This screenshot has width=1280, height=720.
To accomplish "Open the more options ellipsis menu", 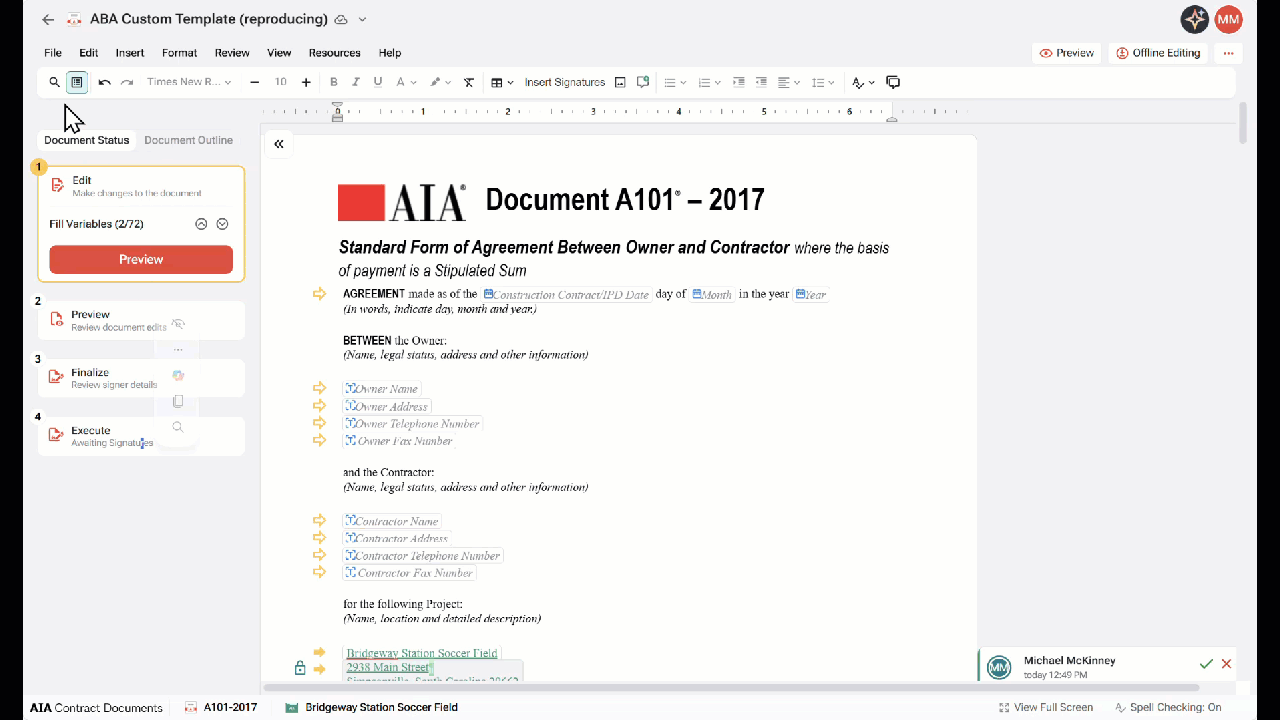I will point(1228,53).
